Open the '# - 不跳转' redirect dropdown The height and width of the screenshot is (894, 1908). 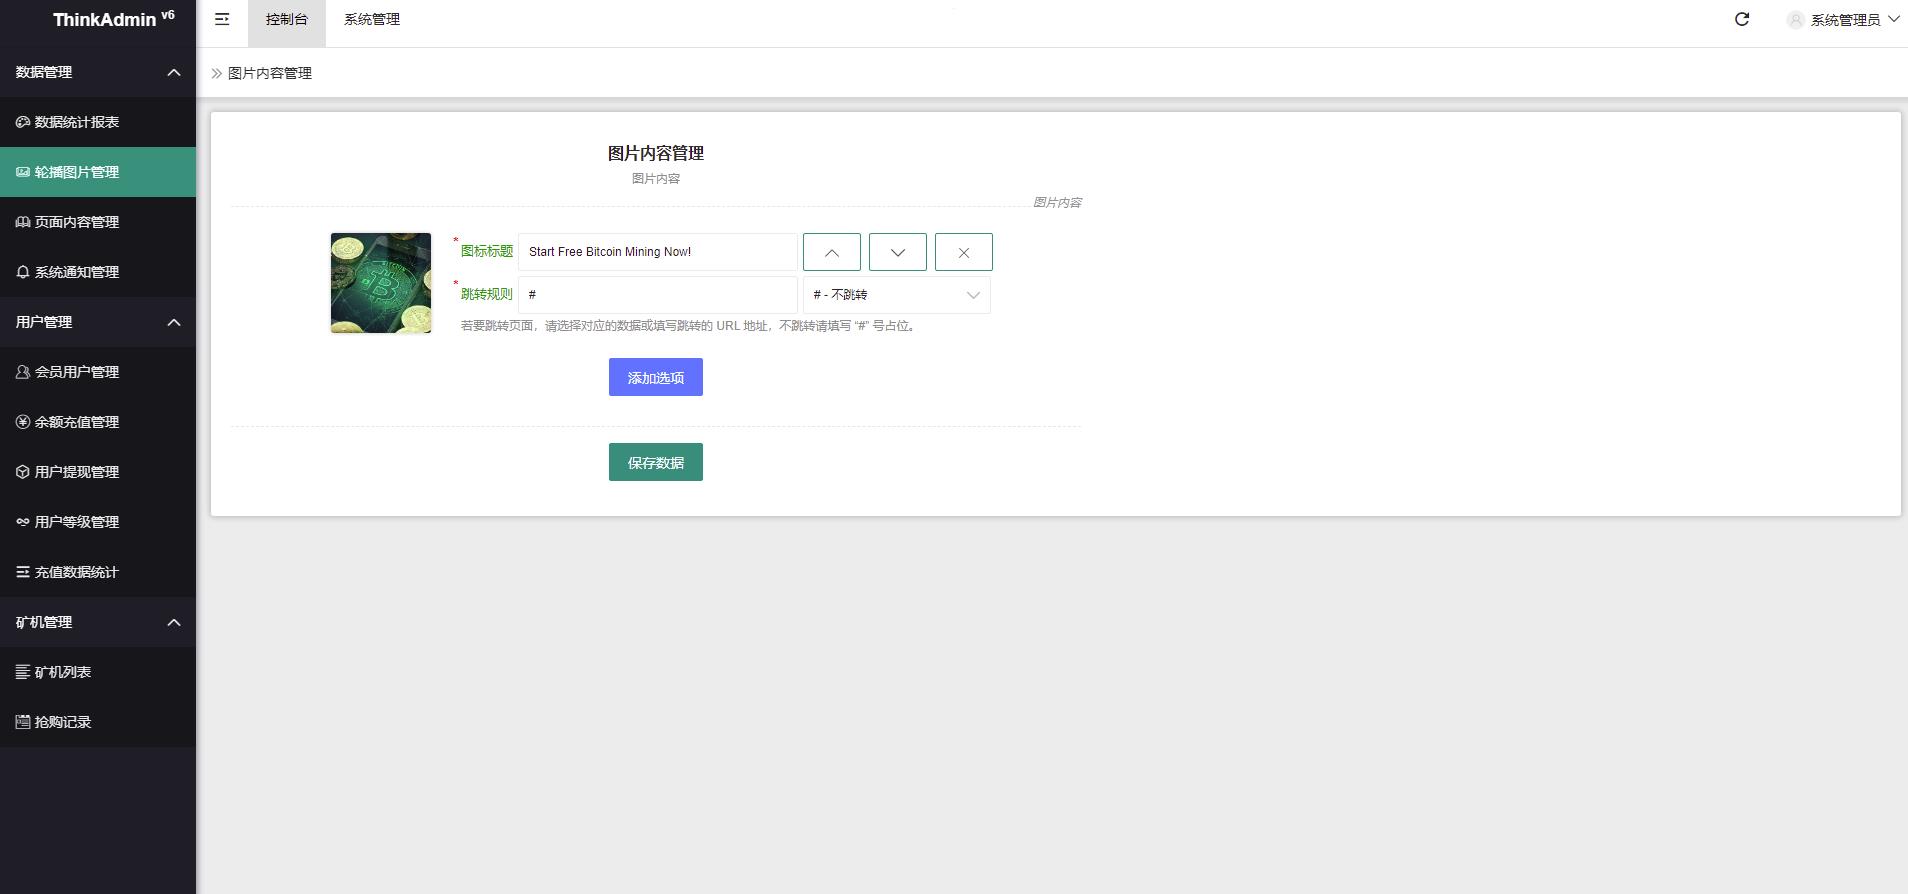[897, 295]
